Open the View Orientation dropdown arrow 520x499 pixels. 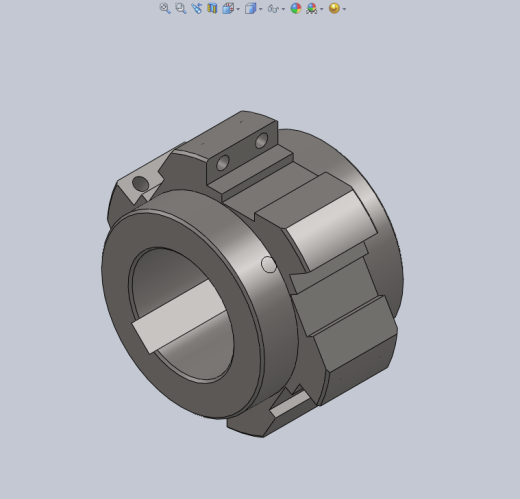click(x=238, y=9)
